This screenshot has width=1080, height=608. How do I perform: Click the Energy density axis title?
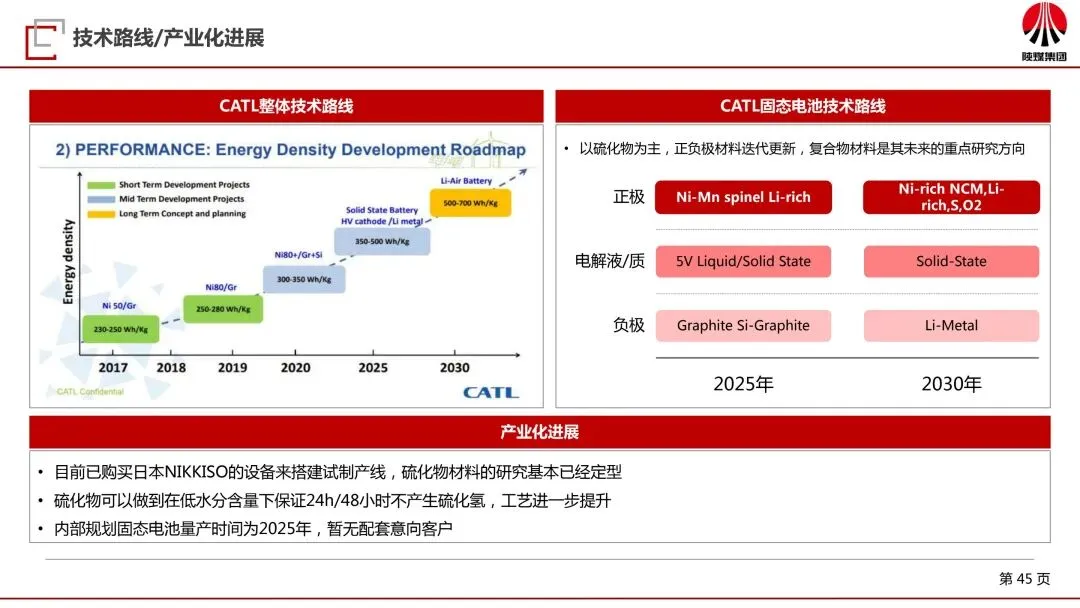[x=68, y=262]
